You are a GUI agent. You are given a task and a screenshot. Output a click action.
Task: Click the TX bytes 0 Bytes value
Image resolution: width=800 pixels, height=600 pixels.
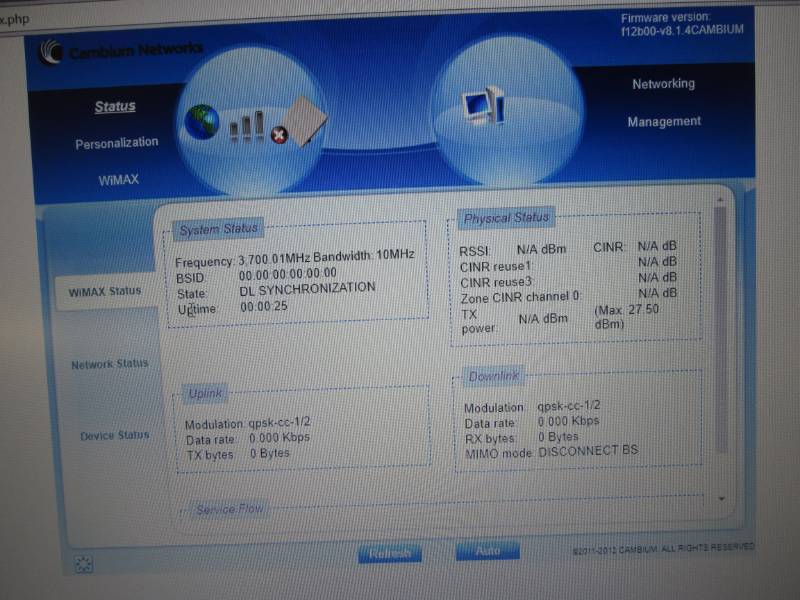tap(270, 453)
